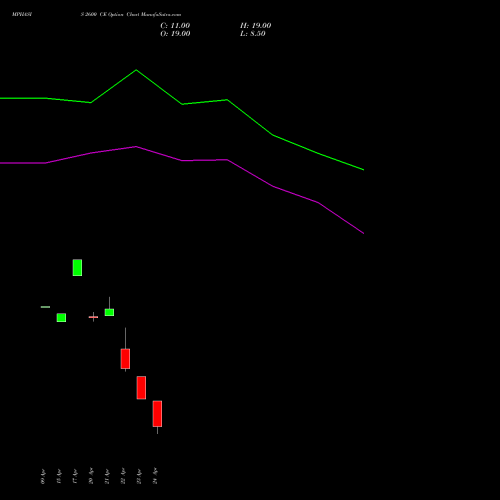The image size is (500, 500).
Task: Click the peak of the purple line
Action: (136, 146)
